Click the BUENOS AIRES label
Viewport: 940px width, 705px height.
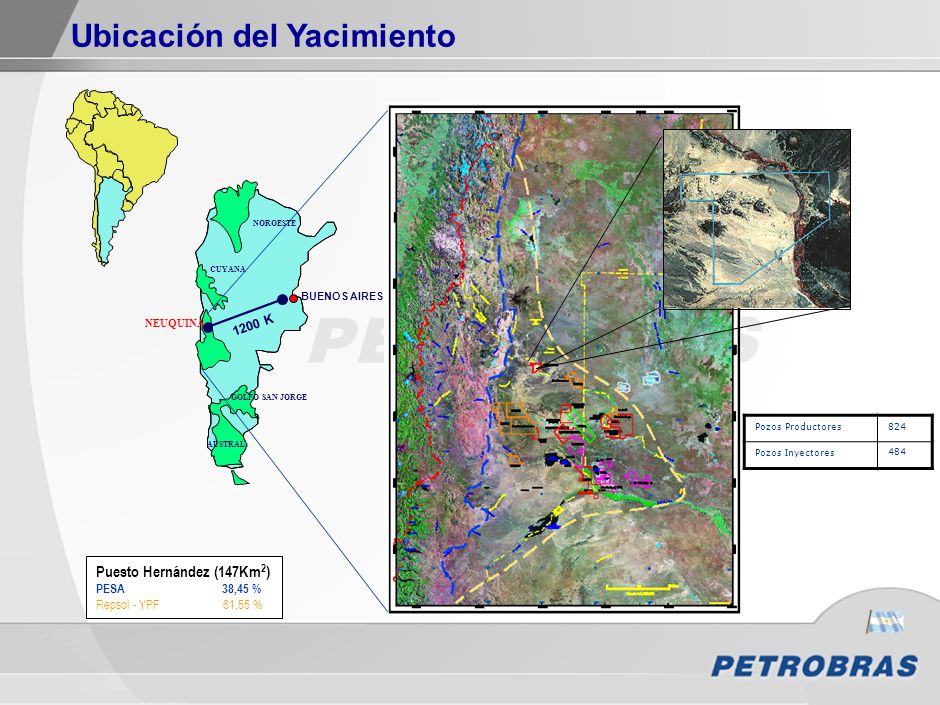342,296
